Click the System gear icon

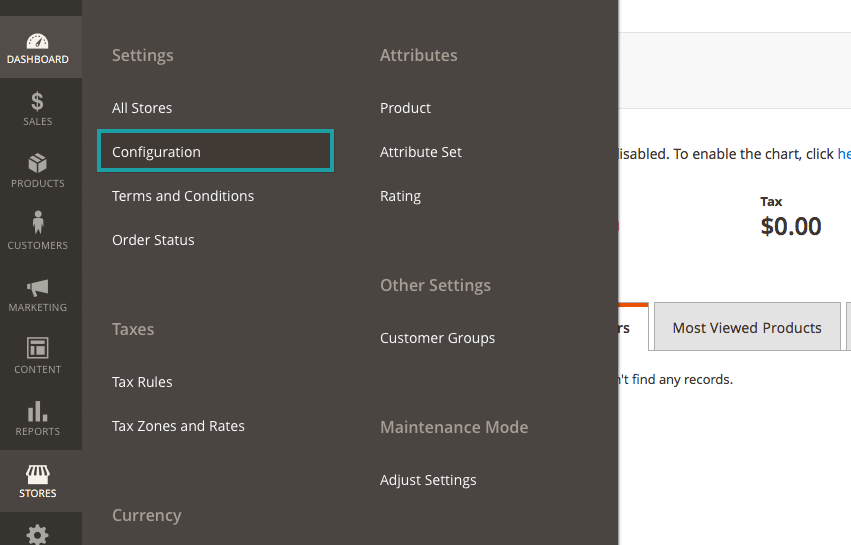pos(38,534)
